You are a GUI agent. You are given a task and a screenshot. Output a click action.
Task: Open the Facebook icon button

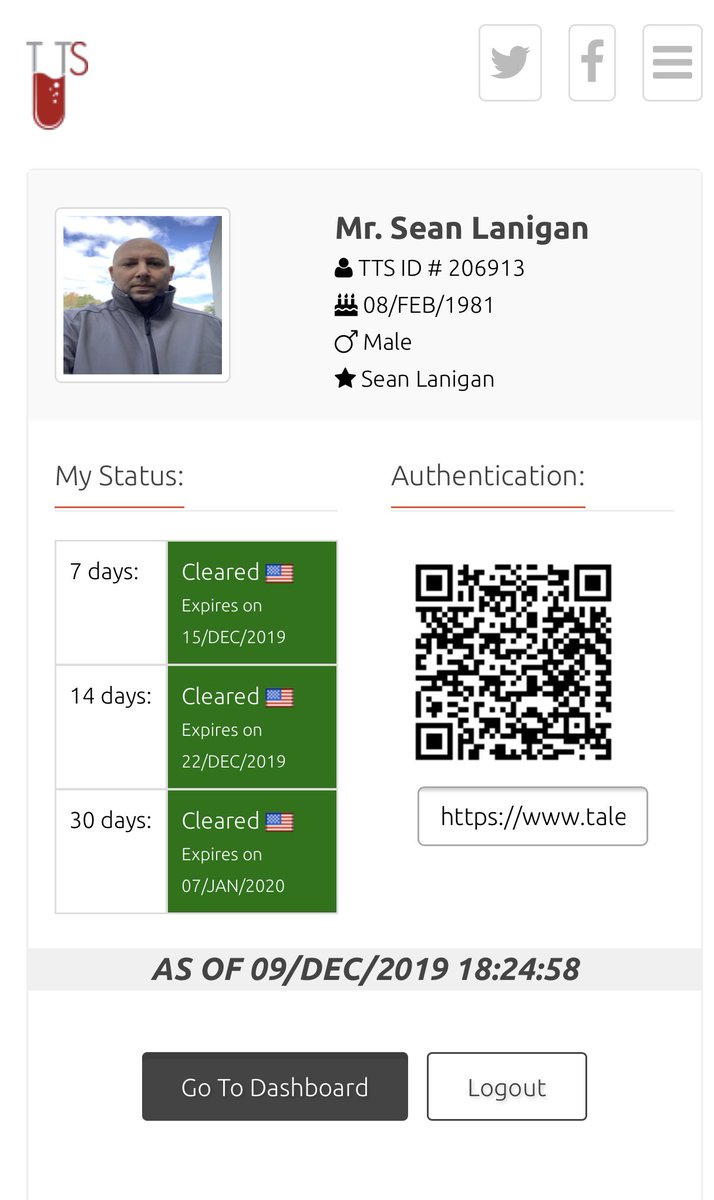point(592,63)
